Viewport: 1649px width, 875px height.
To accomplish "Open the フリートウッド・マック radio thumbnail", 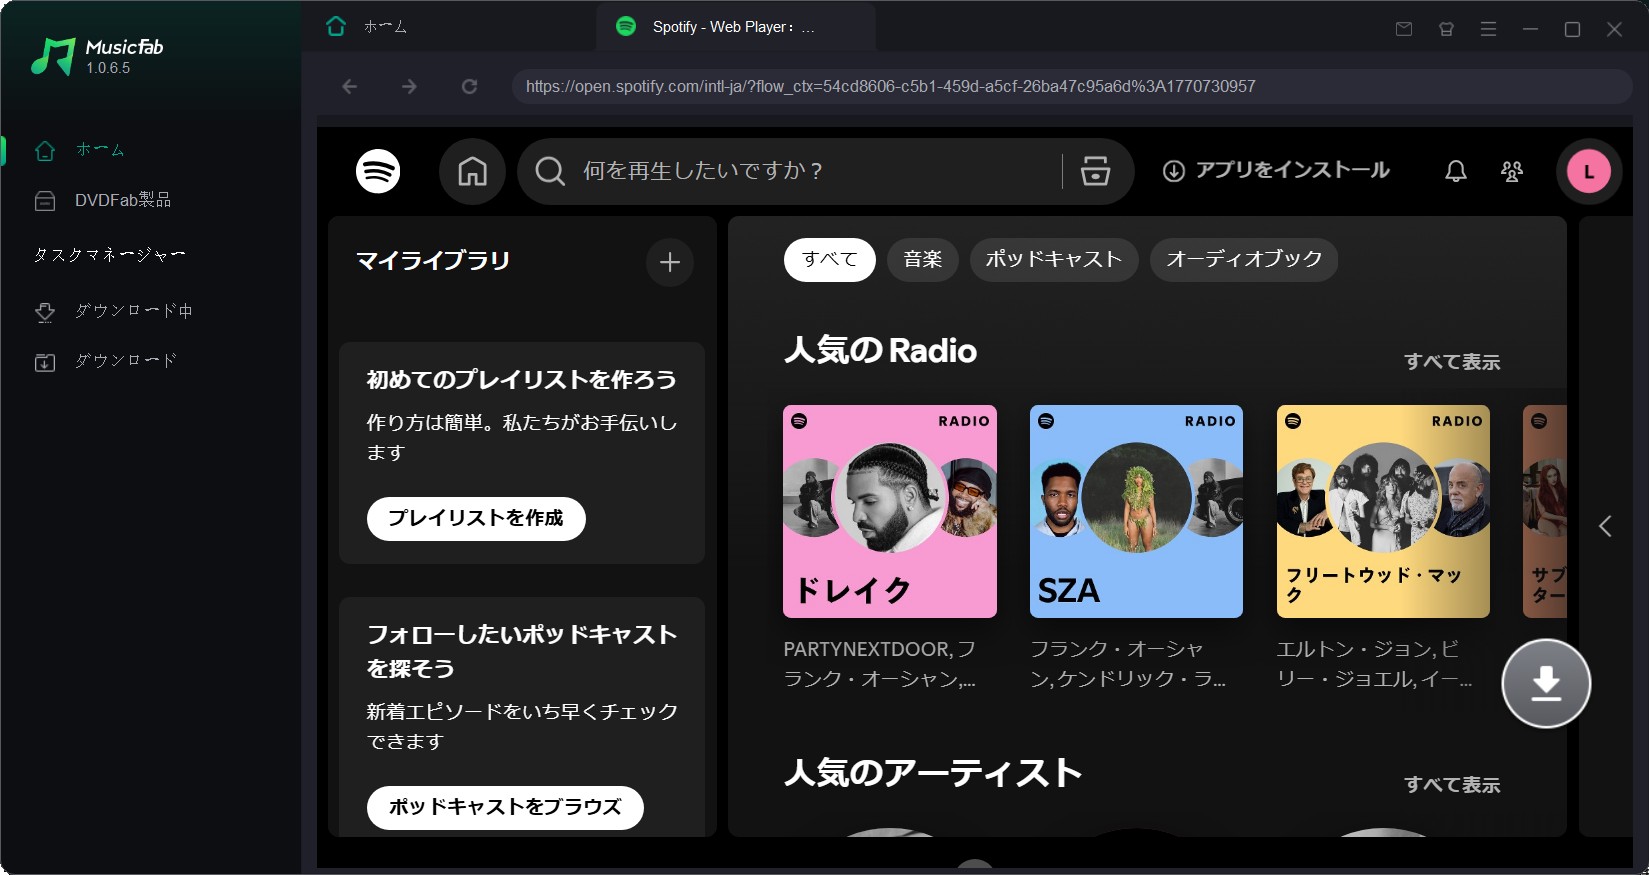I will pos(1383,511).
